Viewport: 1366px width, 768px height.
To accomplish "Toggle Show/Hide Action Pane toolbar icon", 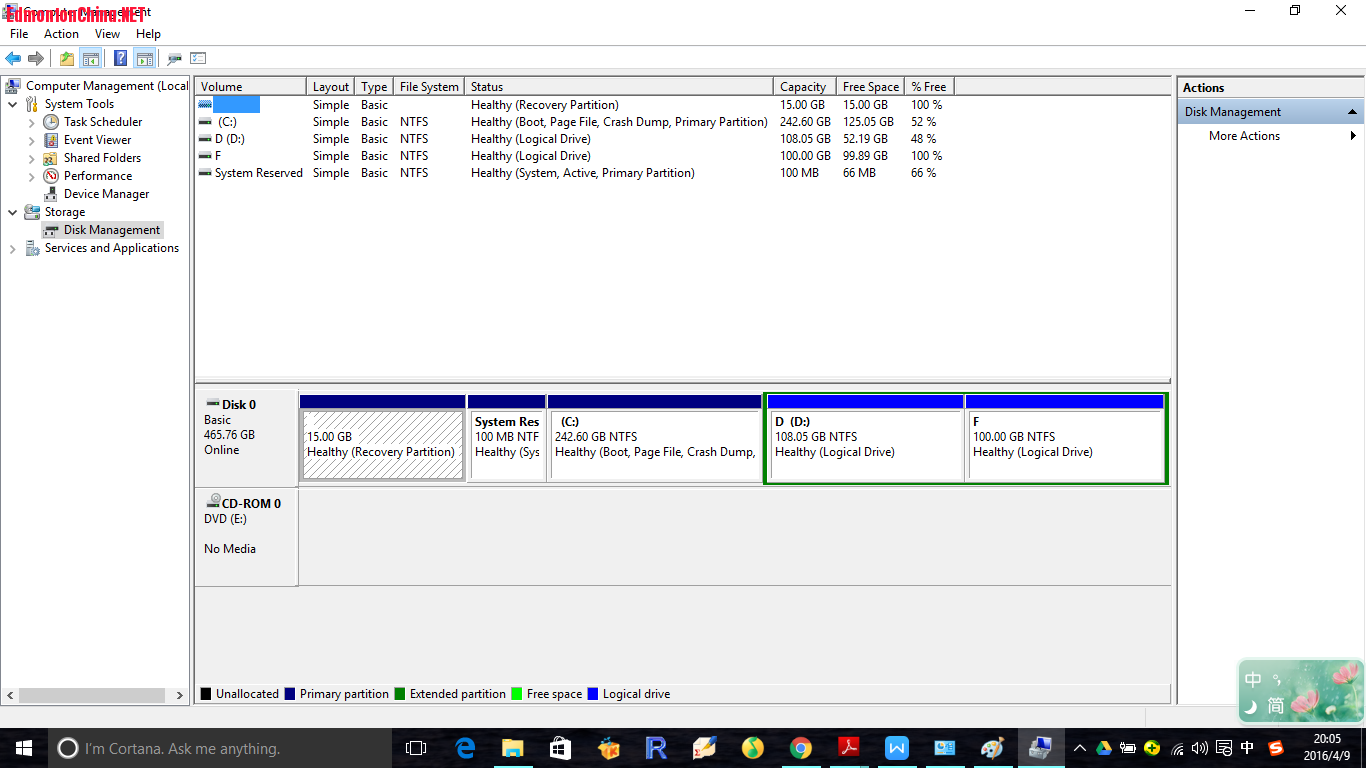I will (145, 59).
